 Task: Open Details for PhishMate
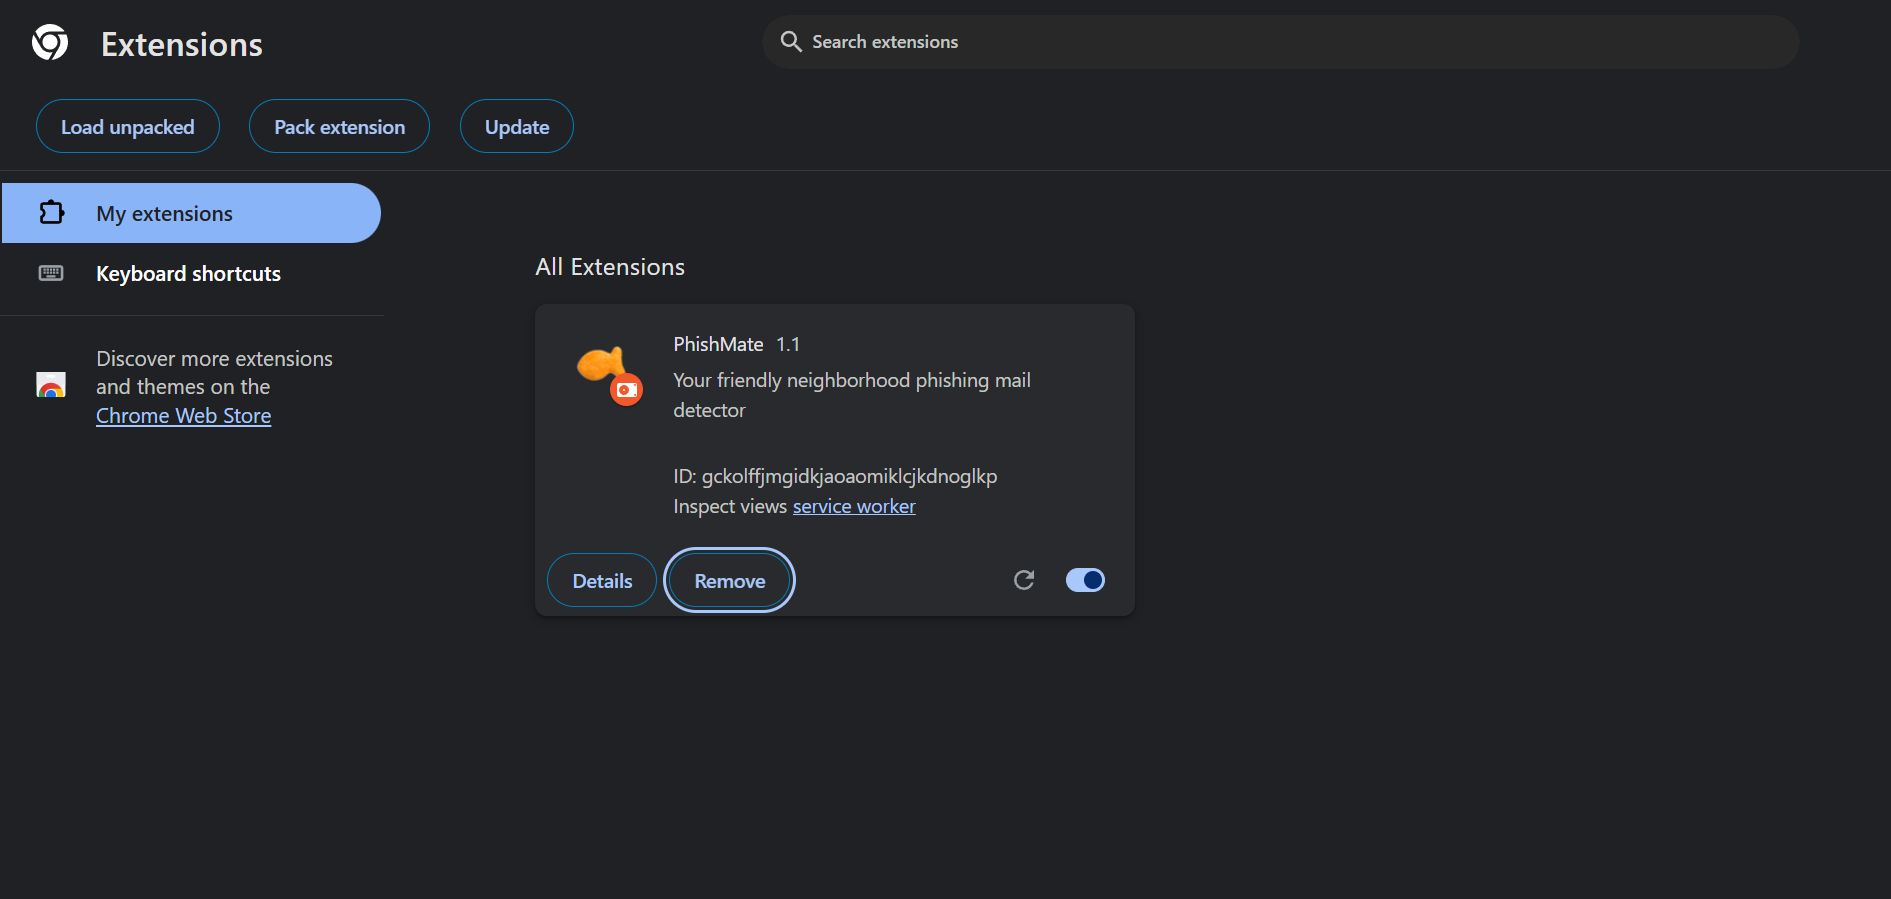pyautogui.click(x=602, y=581)
